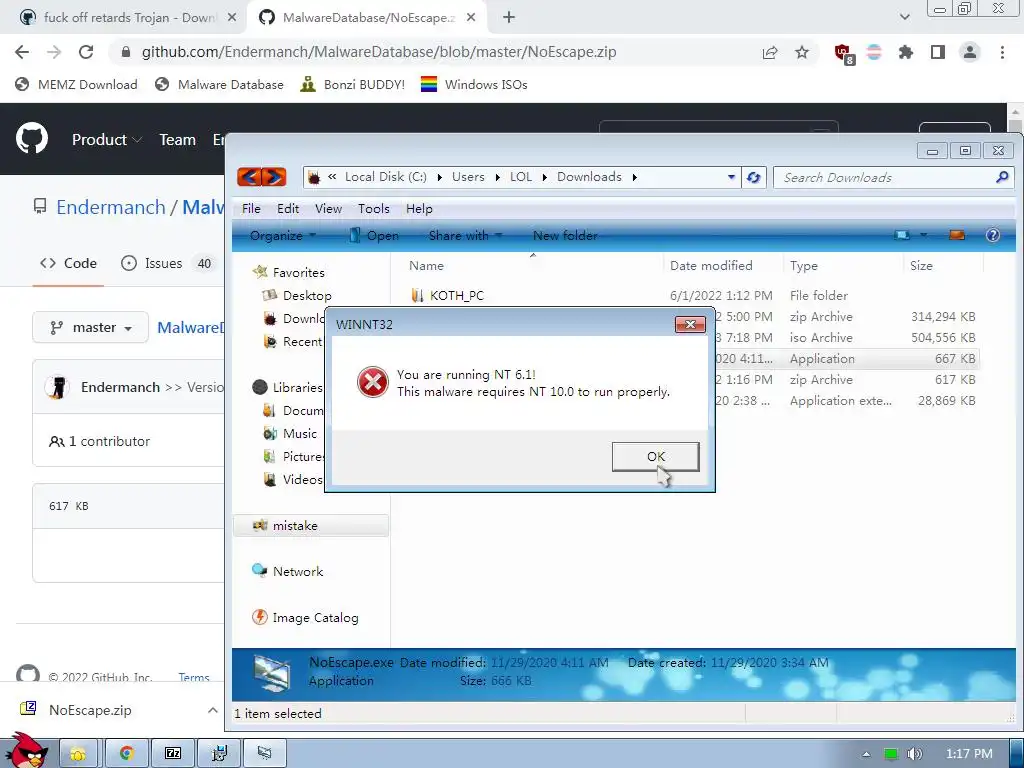
Task: Select Image Catalog in the sidebar
Action: pyautogui.click(x=315, y=618)
